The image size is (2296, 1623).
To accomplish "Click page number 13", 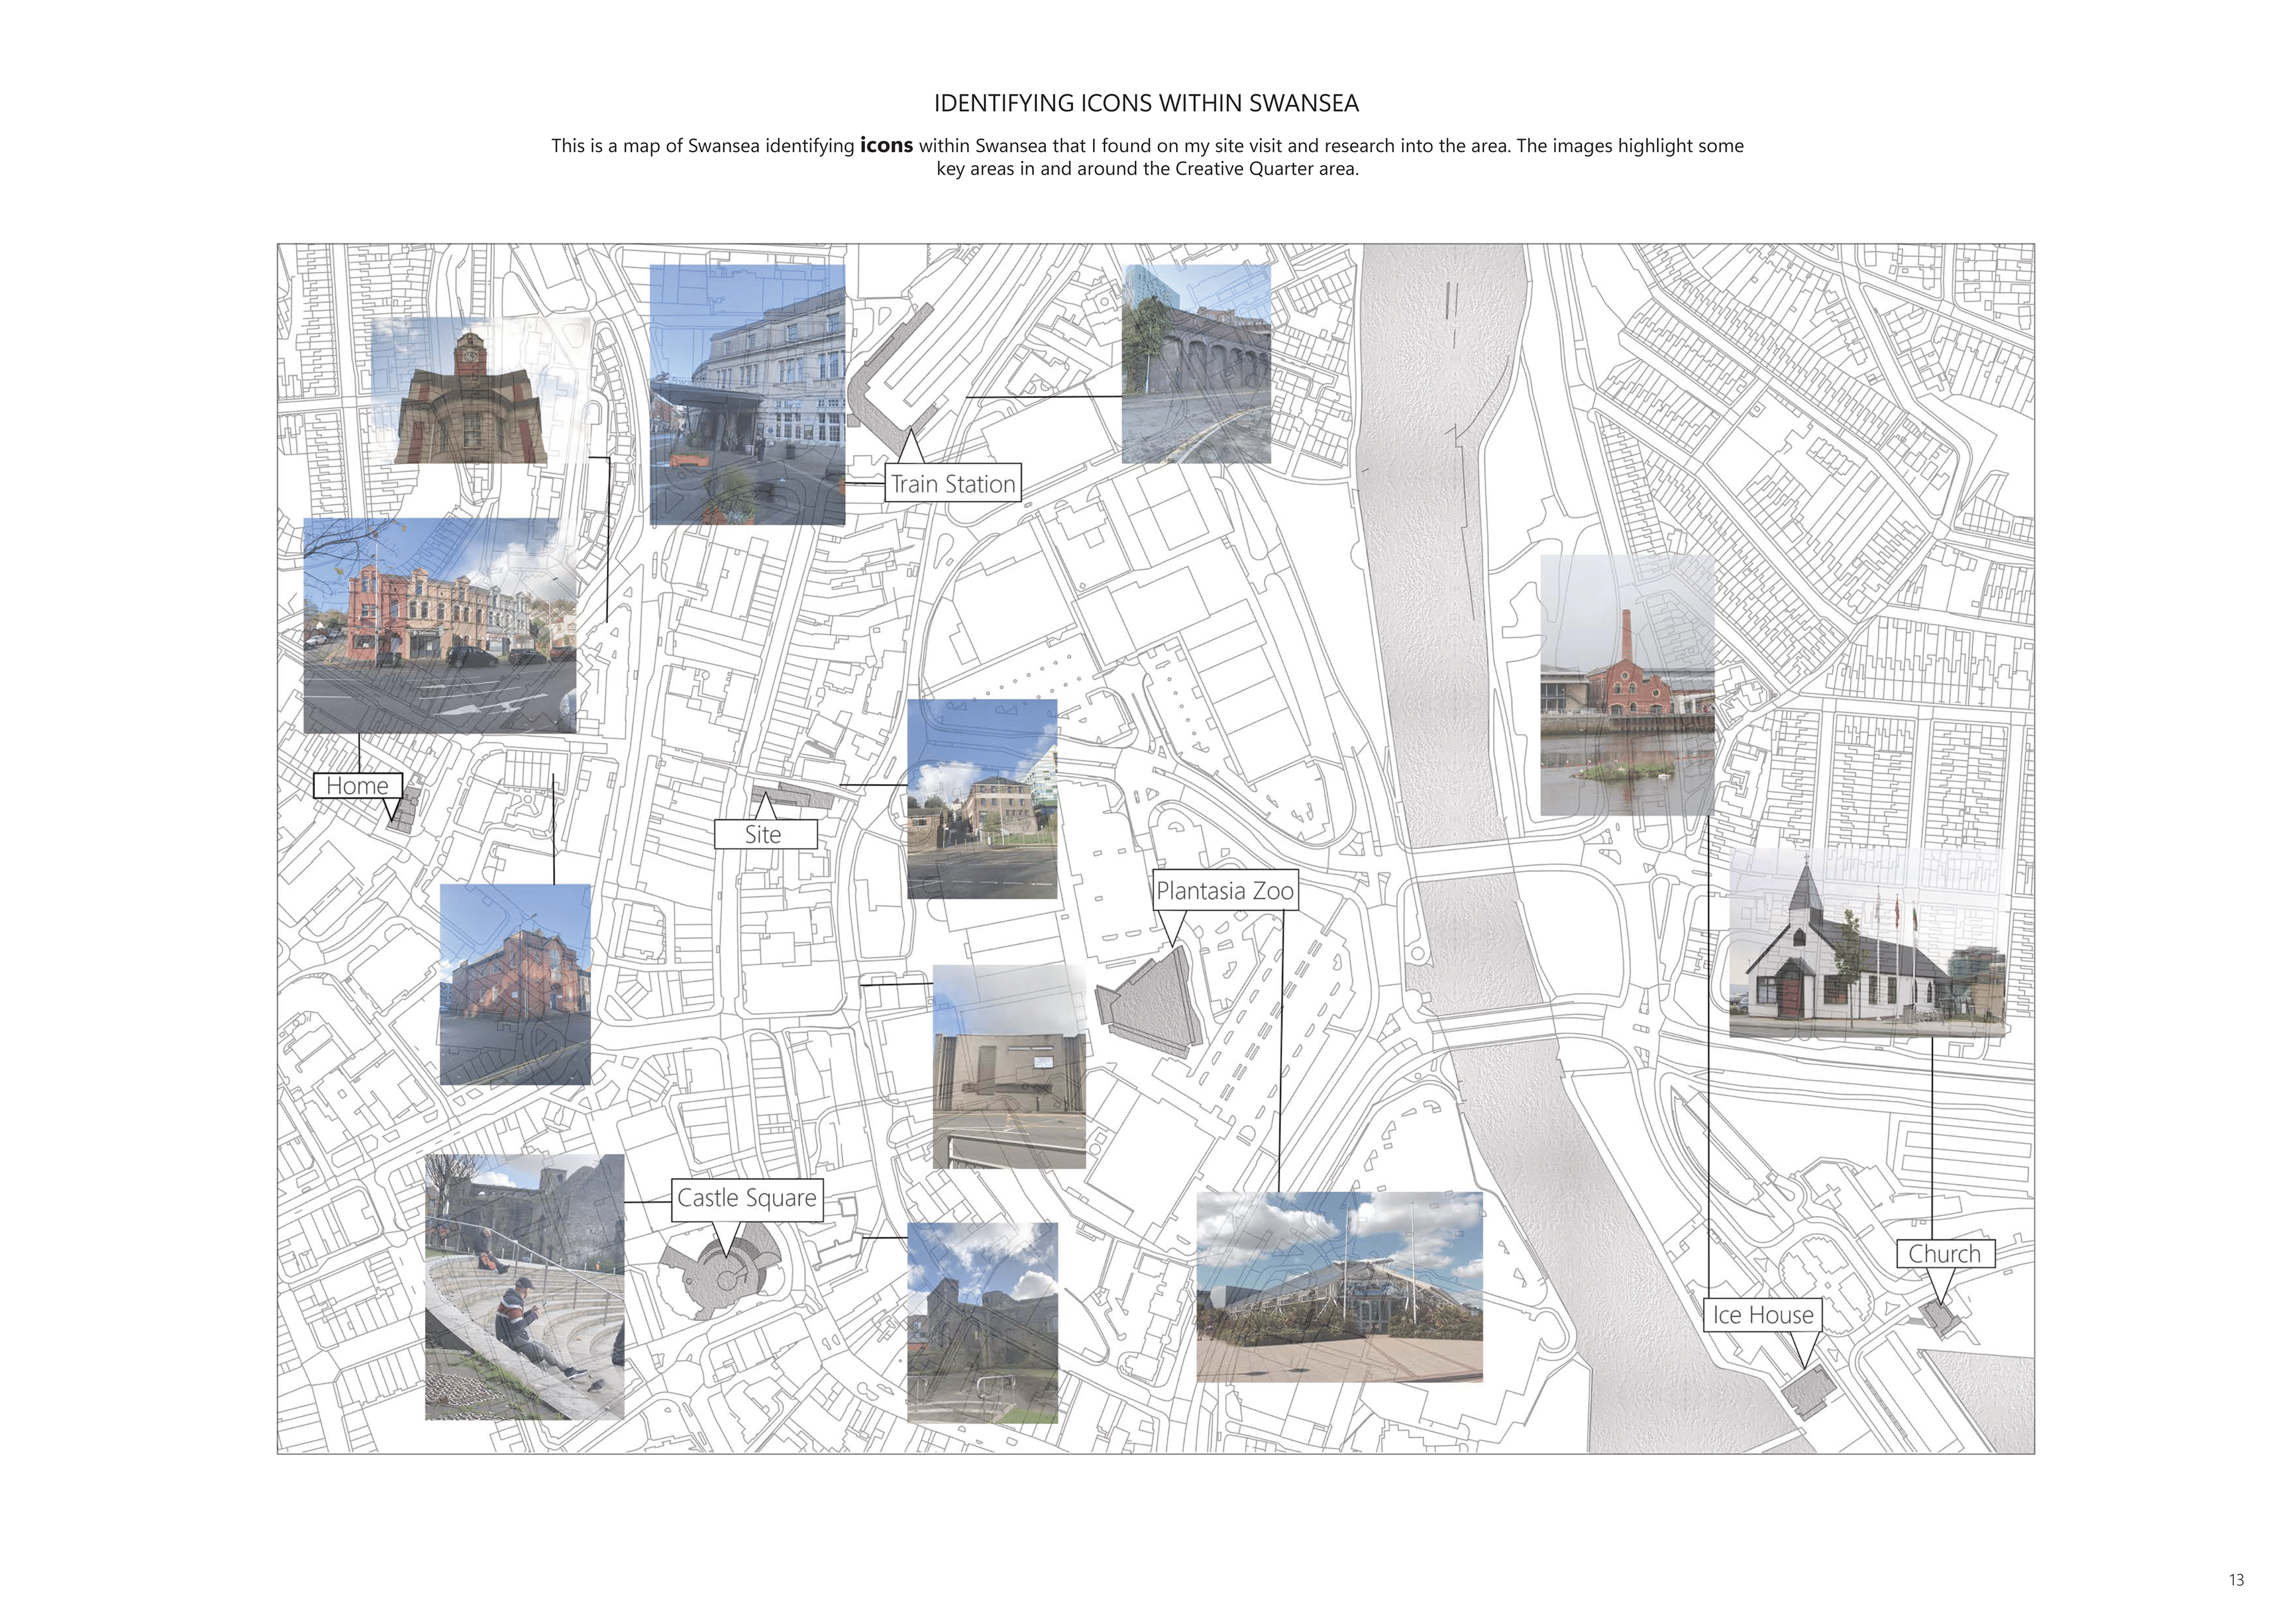I will click(2236, 1580).
